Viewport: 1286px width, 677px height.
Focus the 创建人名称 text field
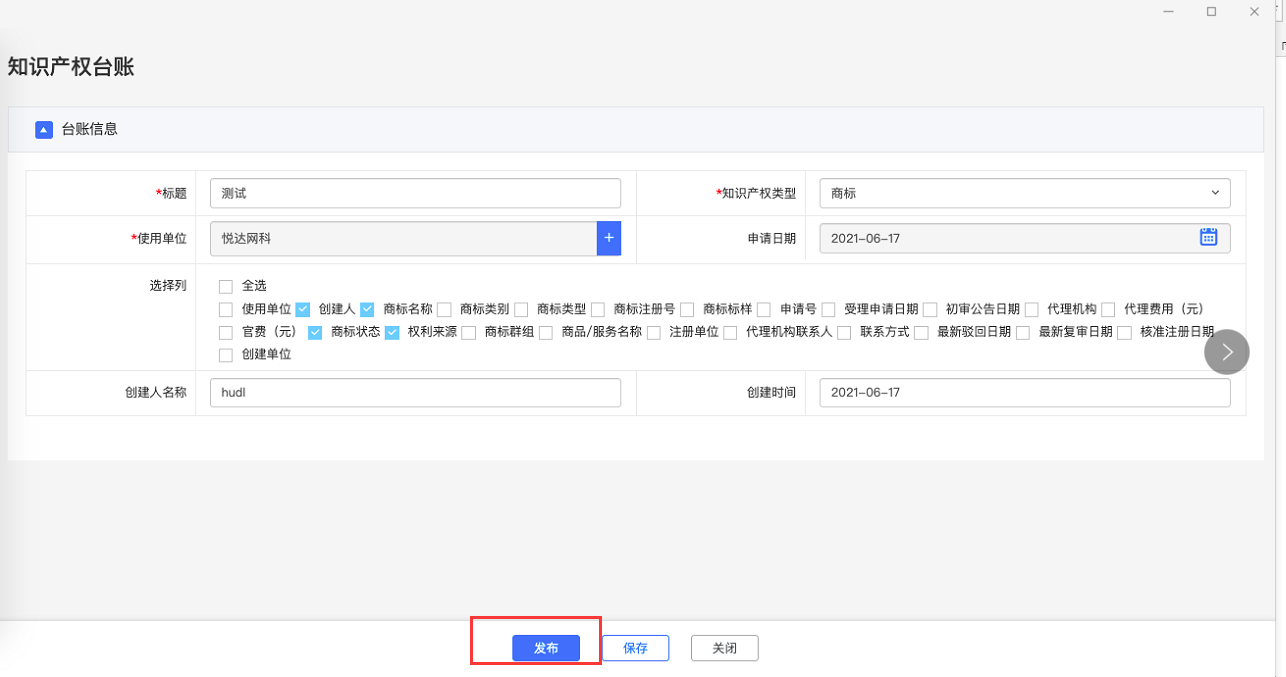point(415,393)
